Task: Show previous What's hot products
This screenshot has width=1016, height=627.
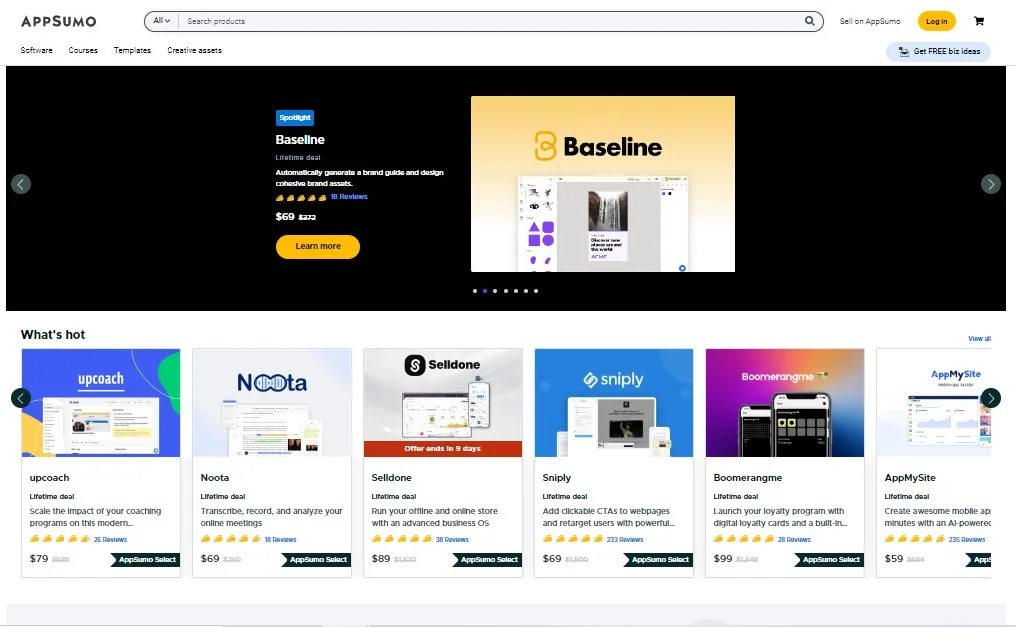Action: [x=21, y=398]
